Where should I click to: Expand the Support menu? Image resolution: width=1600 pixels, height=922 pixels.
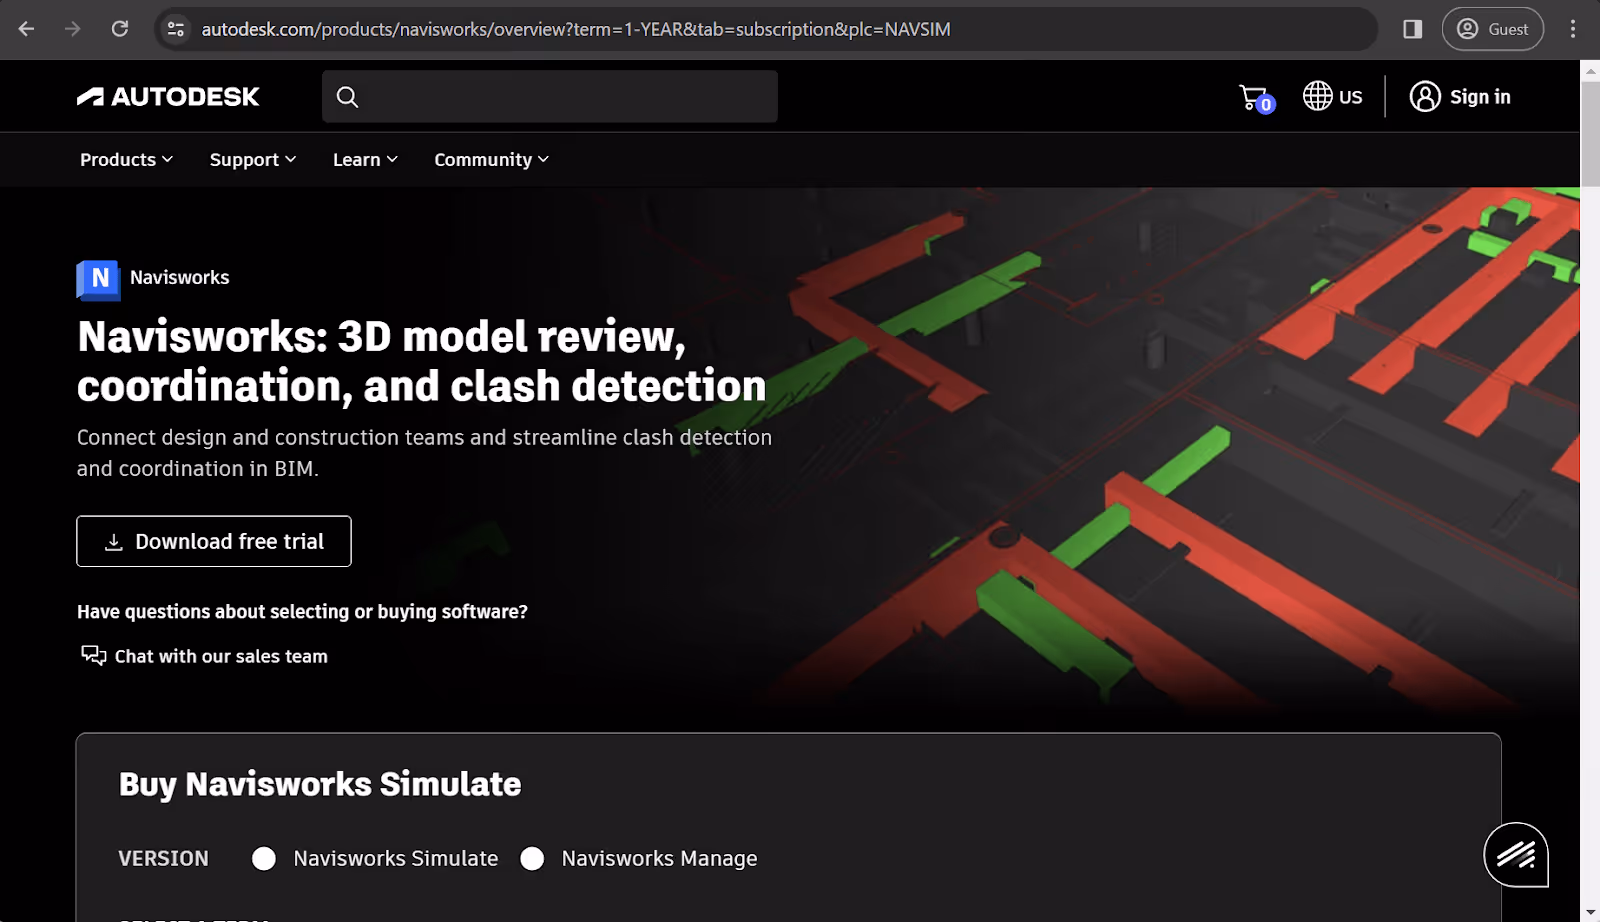click(x=253, y=160)
